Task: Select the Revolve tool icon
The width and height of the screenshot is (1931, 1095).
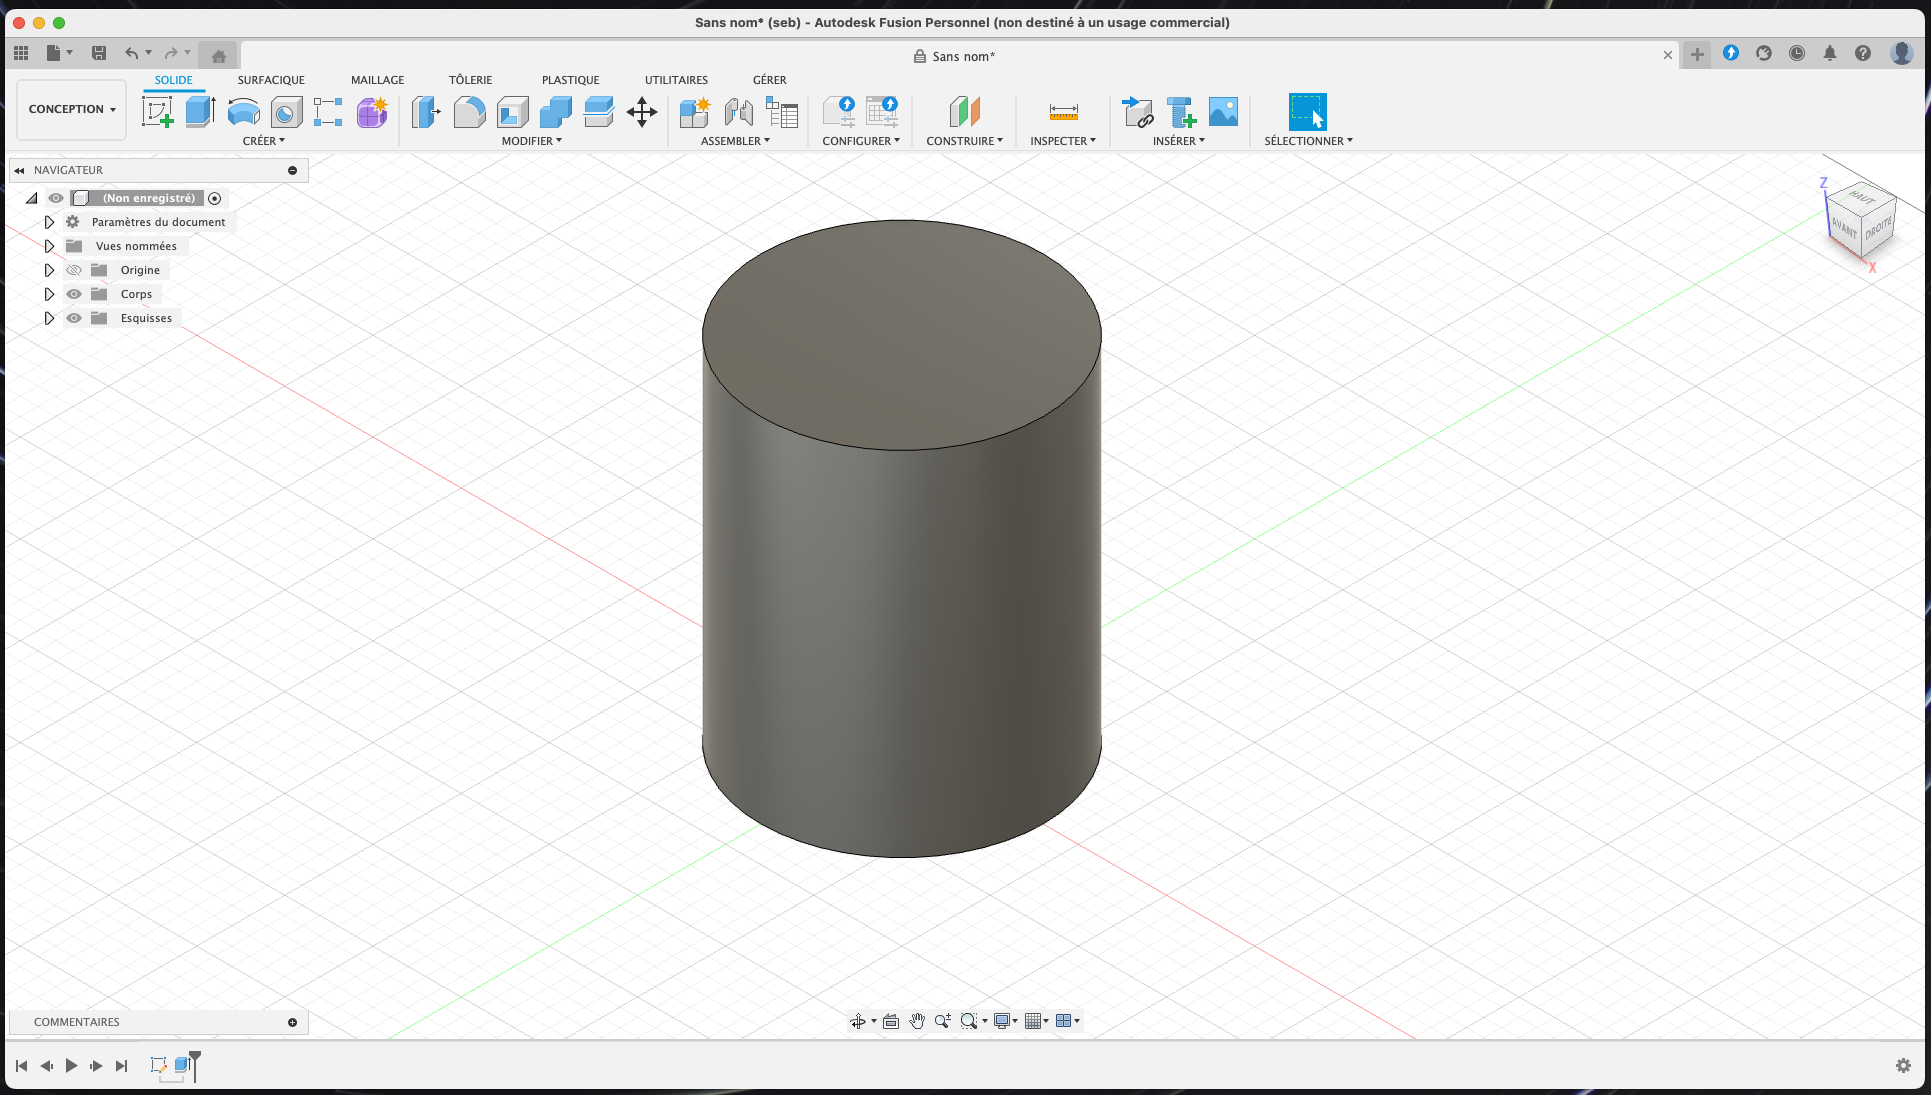Action: (243, 112)
